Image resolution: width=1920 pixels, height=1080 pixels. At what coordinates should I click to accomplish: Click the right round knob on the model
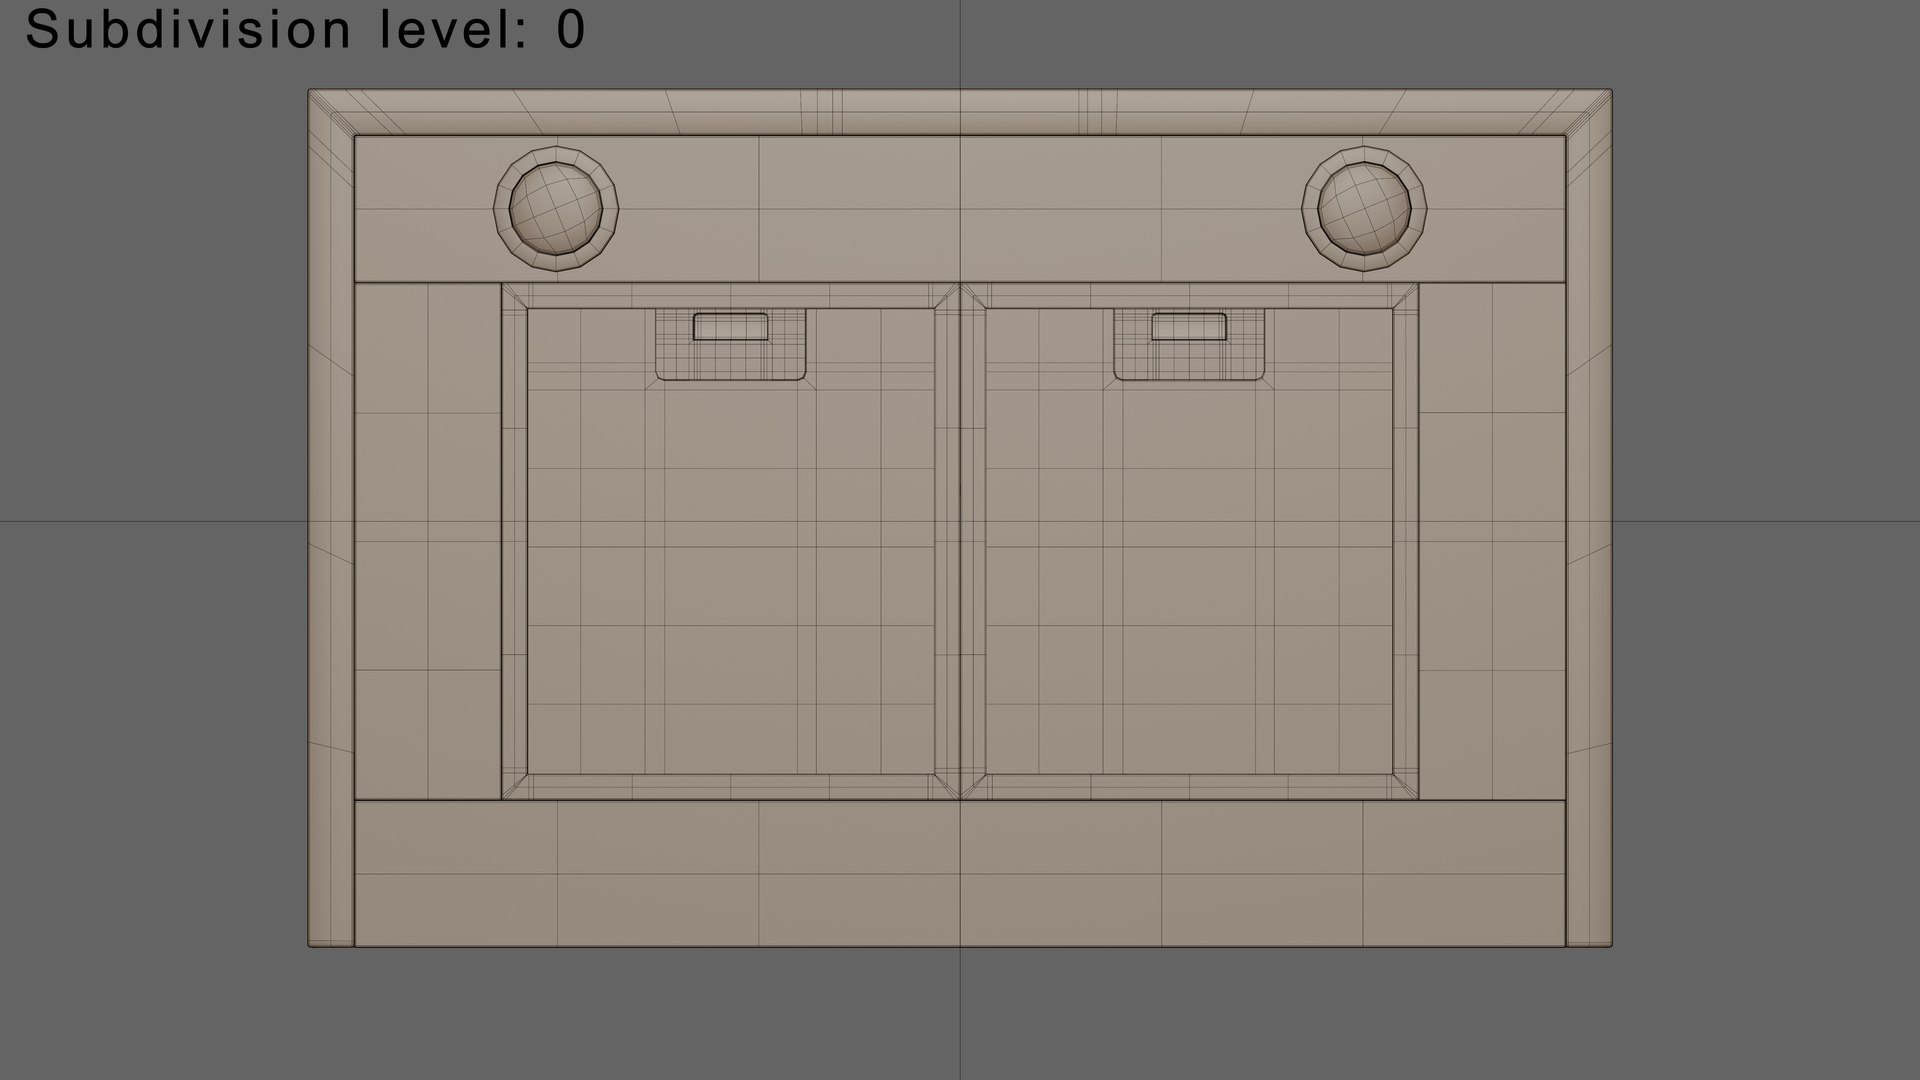1364,209
